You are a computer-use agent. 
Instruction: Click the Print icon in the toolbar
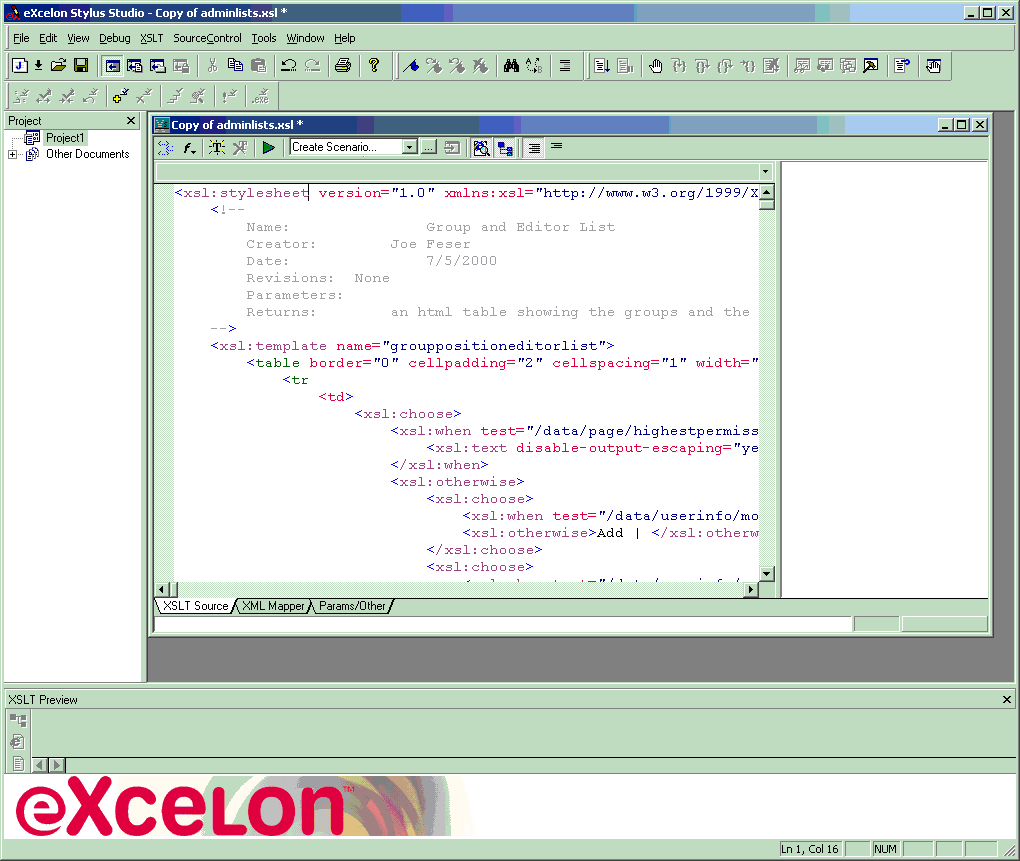343,66
